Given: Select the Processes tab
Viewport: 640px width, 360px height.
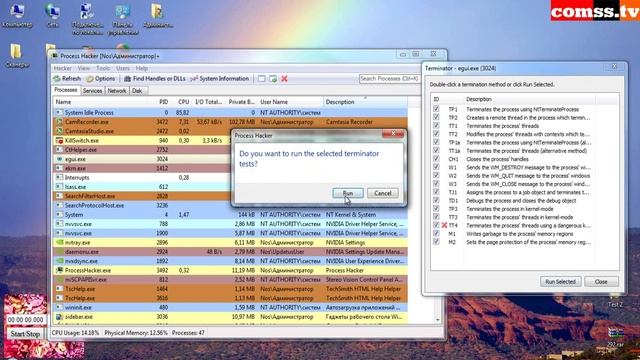Looking at the screenshot, I should point(65,90).
